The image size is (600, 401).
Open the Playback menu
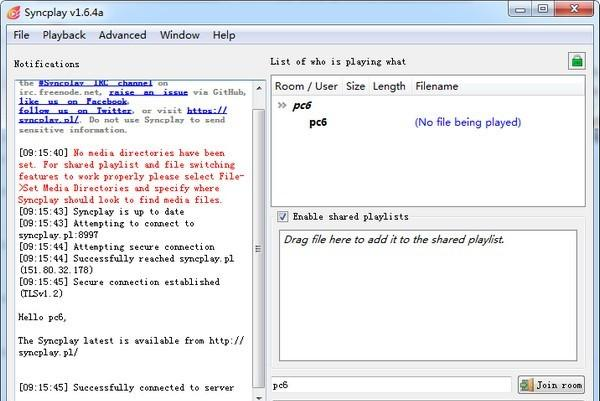click(x=64, y=35)
